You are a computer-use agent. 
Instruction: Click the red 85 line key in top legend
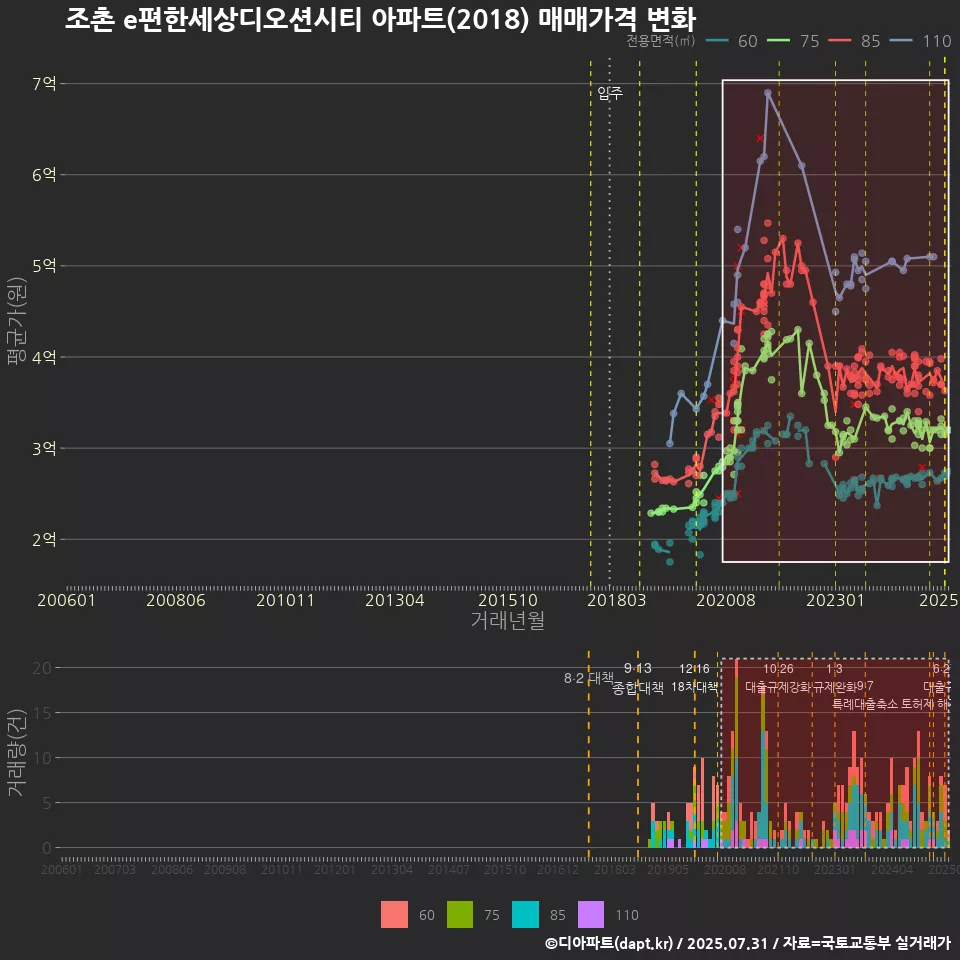[840, 41]
